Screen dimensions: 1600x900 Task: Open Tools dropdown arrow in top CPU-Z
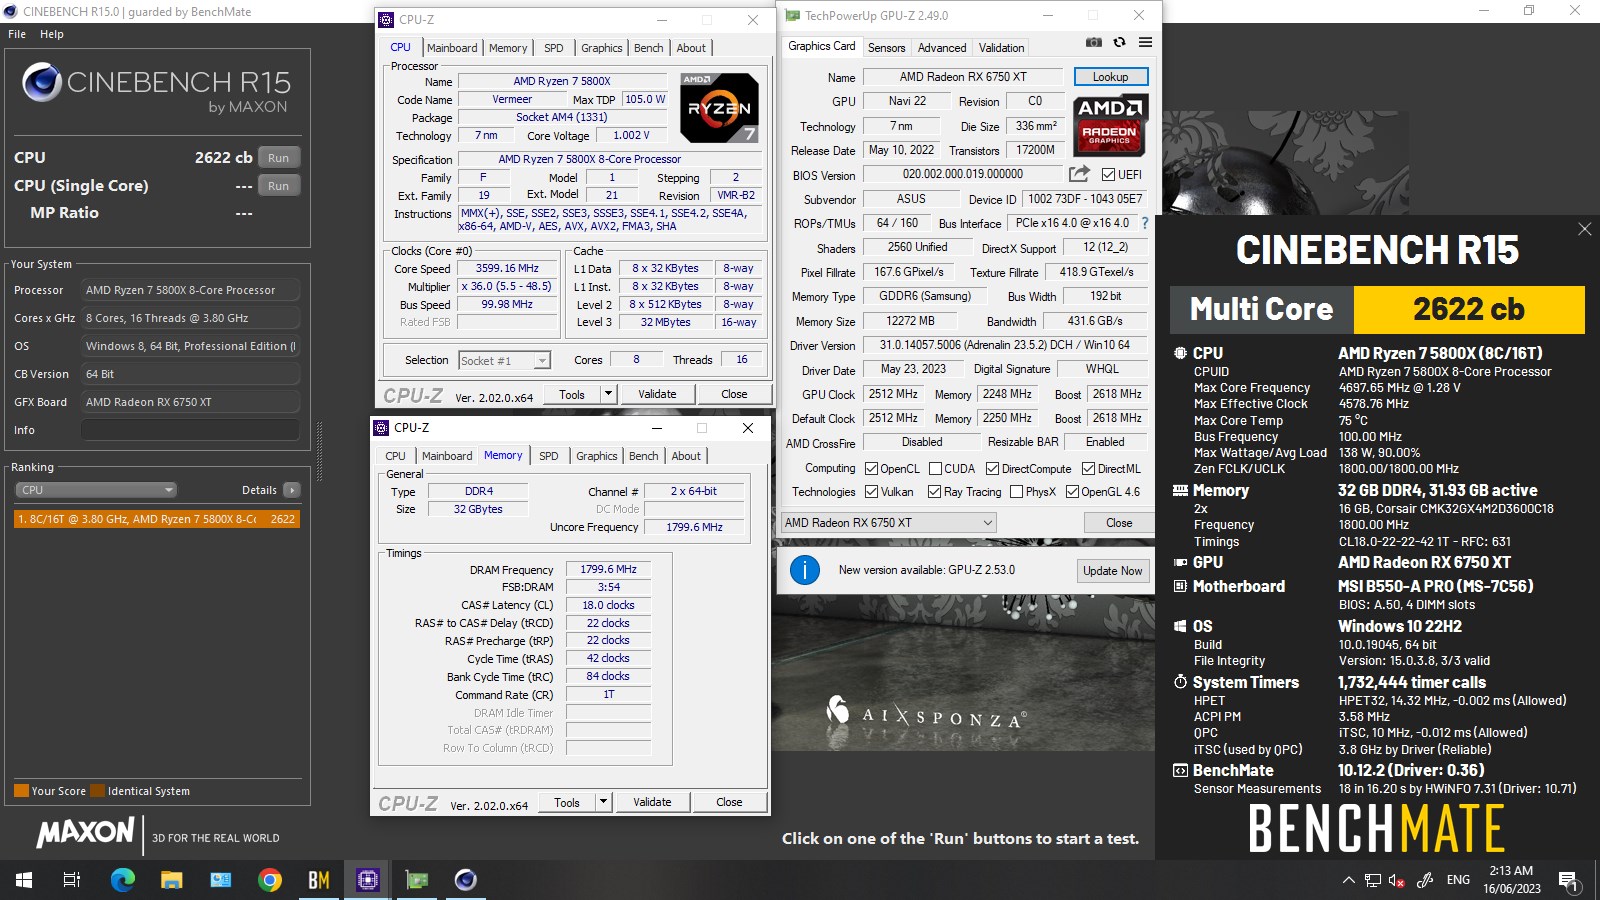click(x=607, y=394)
